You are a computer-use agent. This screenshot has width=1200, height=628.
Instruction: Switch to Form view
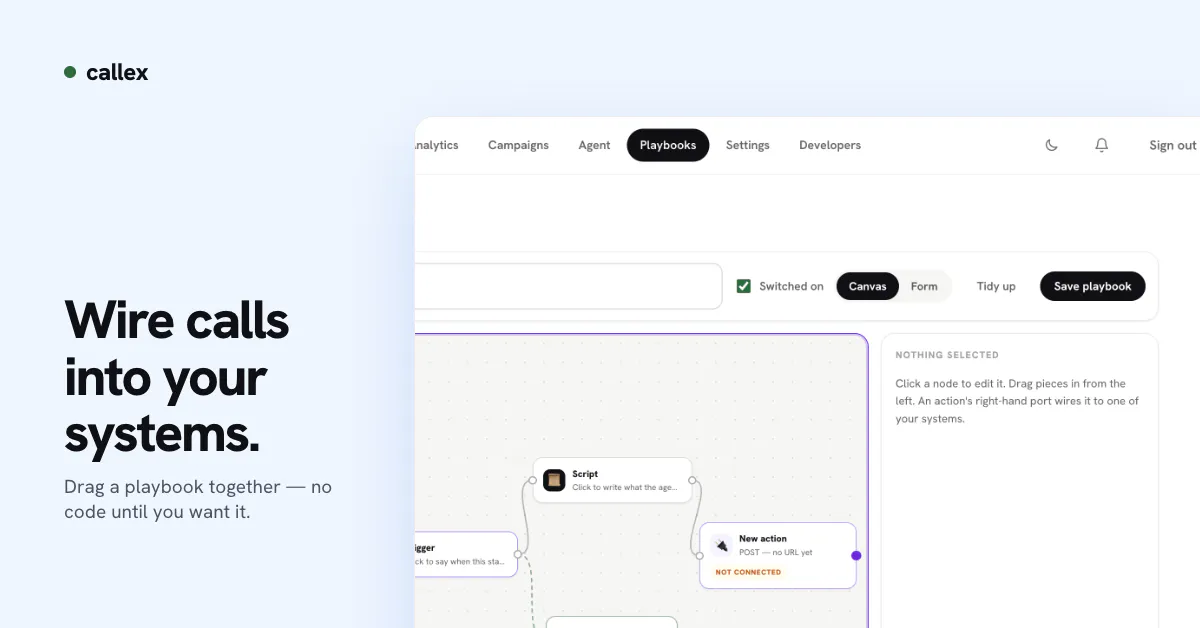point(924,286)
